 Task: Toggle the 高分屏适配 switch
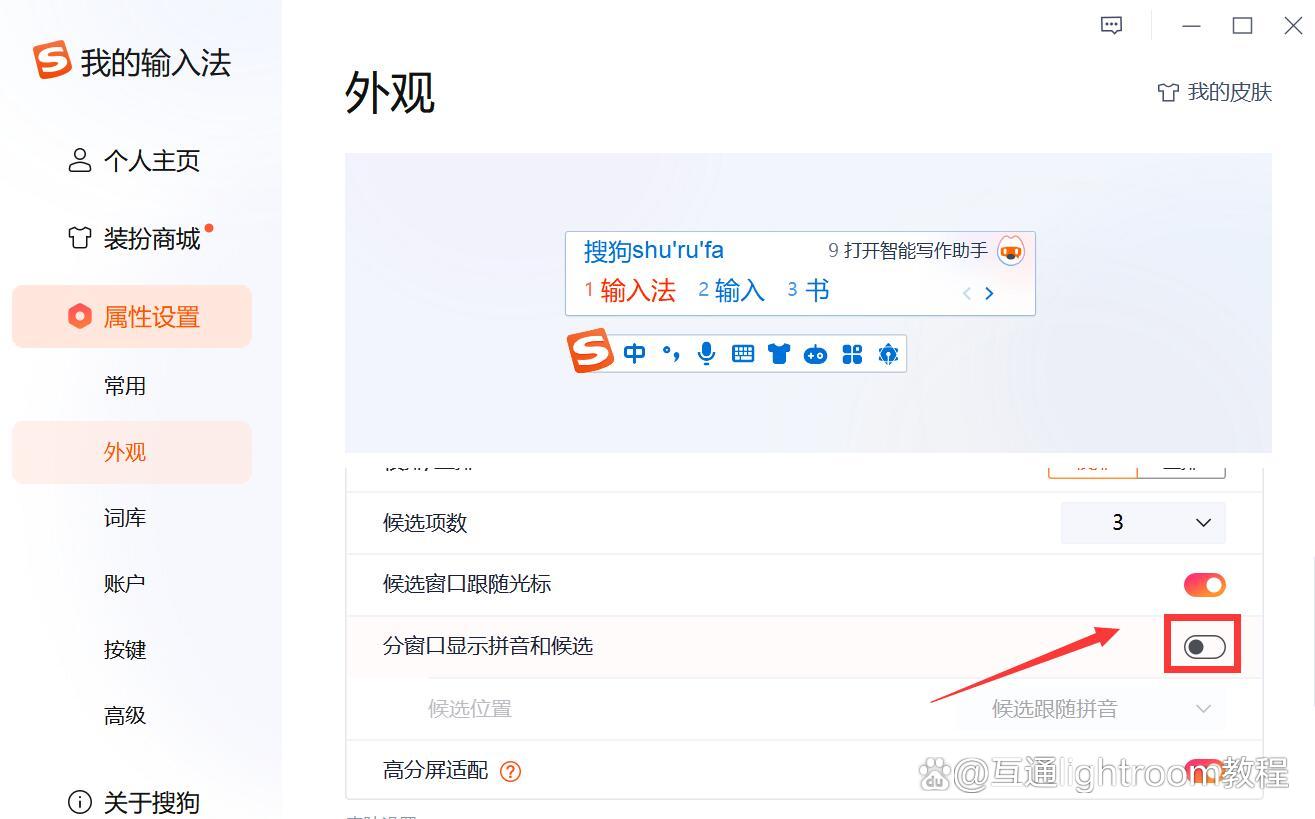coord(1203,770)
